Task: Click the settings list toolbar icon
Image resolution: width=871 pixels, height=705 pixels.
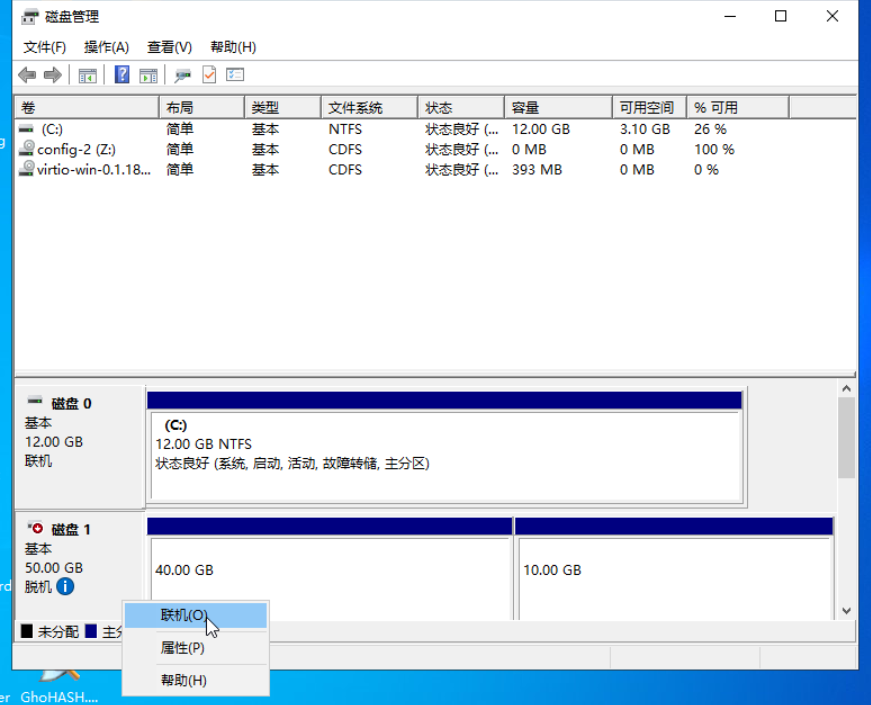Action: (236, 75)
